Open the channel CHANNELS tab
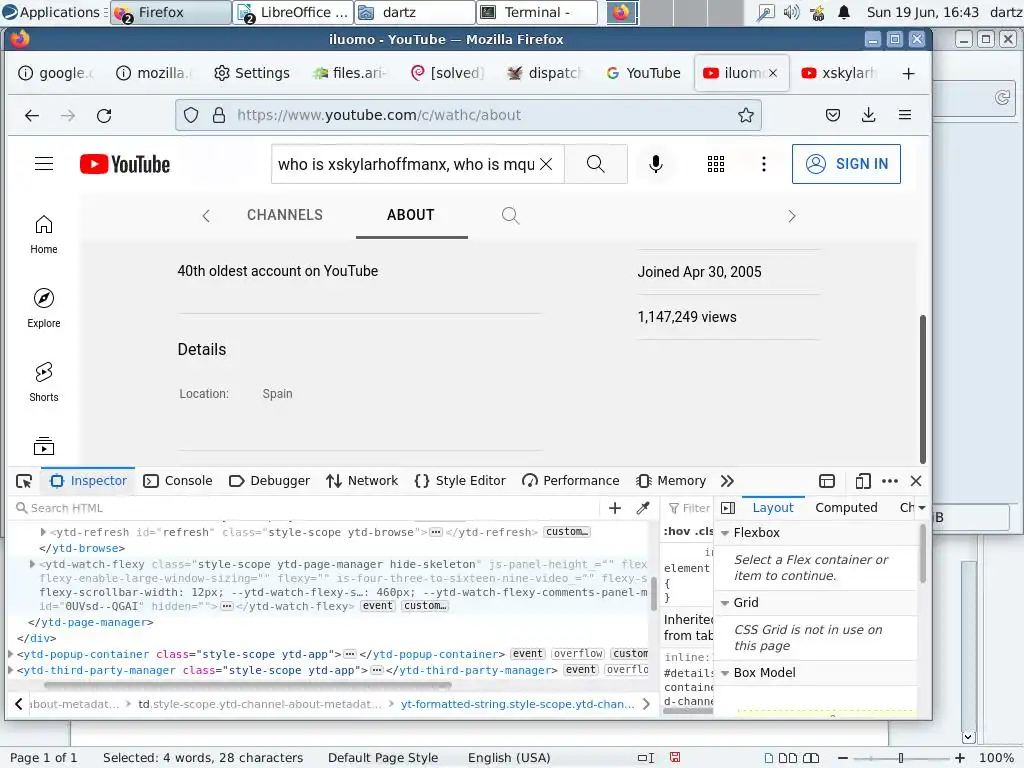1024x768 pixels. pos(285,216)
